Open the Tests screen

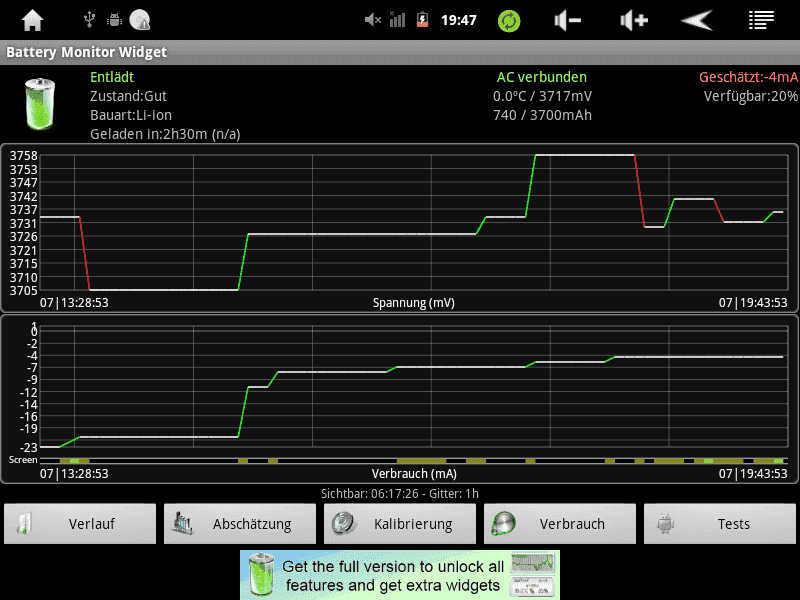coord(720,523)
